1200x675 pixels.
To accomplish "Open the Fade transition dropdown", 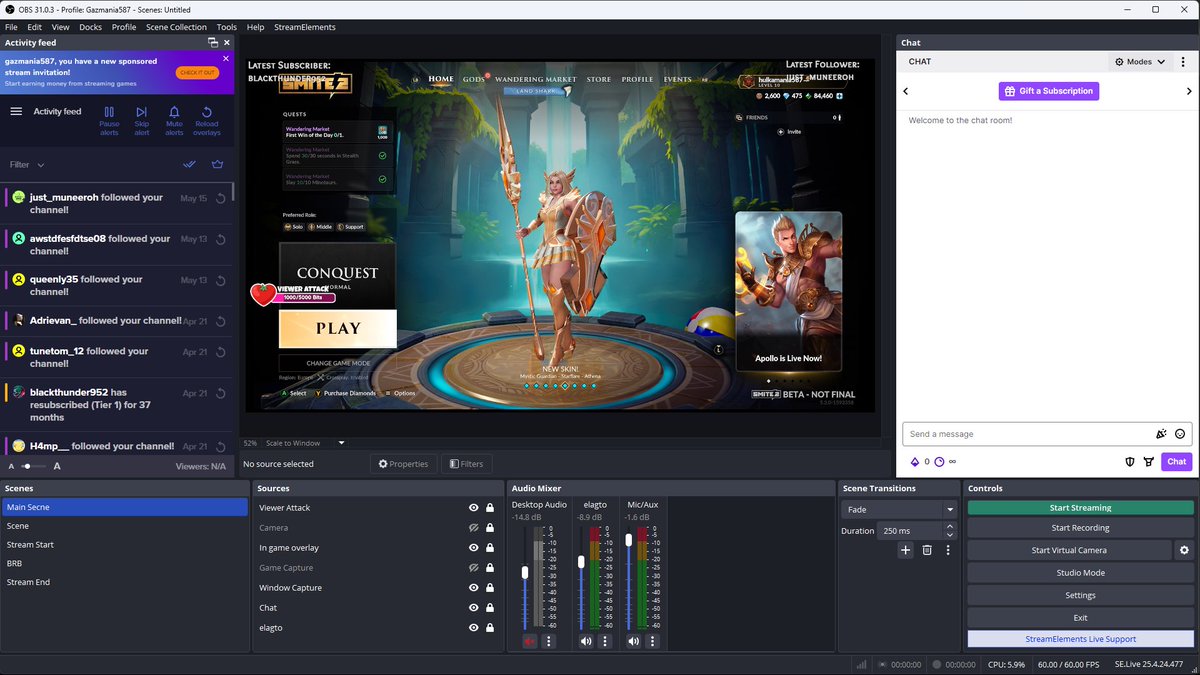I will pyautogui.click(x=899, y=509).
